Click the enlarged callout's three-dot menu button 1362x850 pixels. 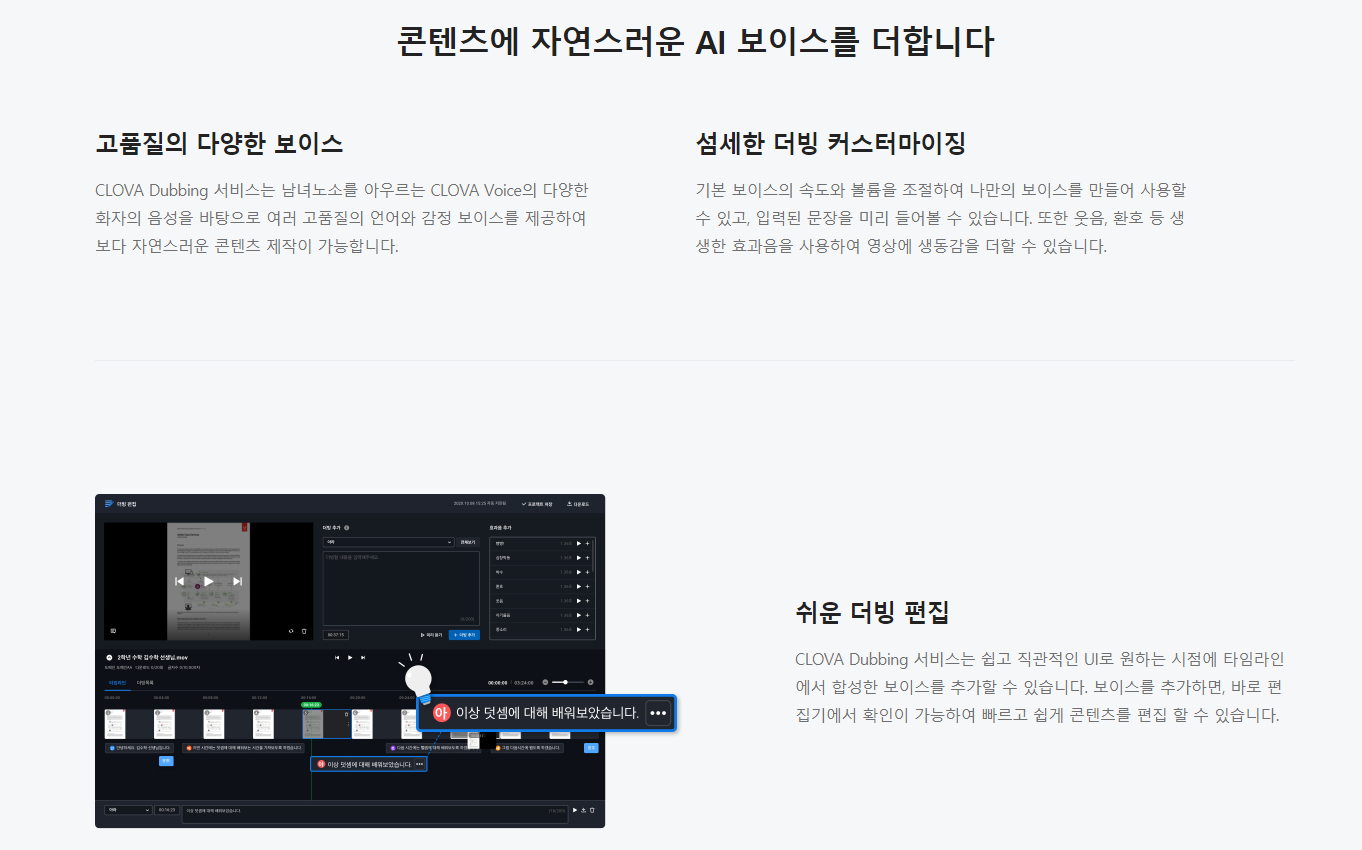click(657, 713)
